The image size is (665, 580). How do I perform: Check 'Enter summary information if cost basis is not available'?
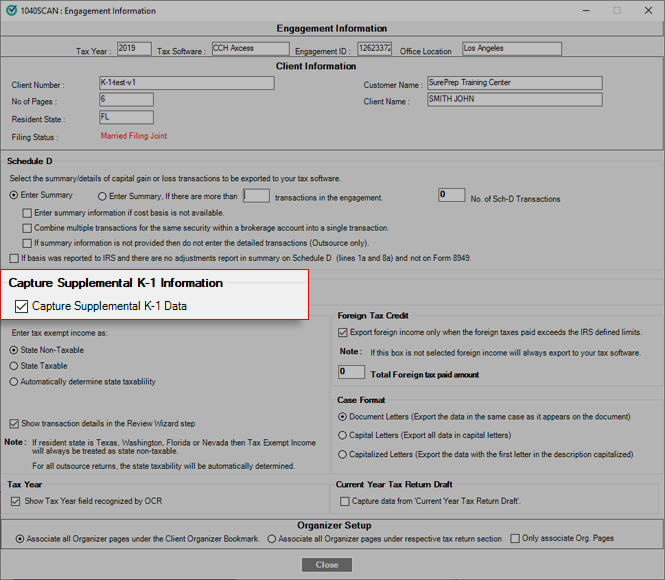(27, 213)
